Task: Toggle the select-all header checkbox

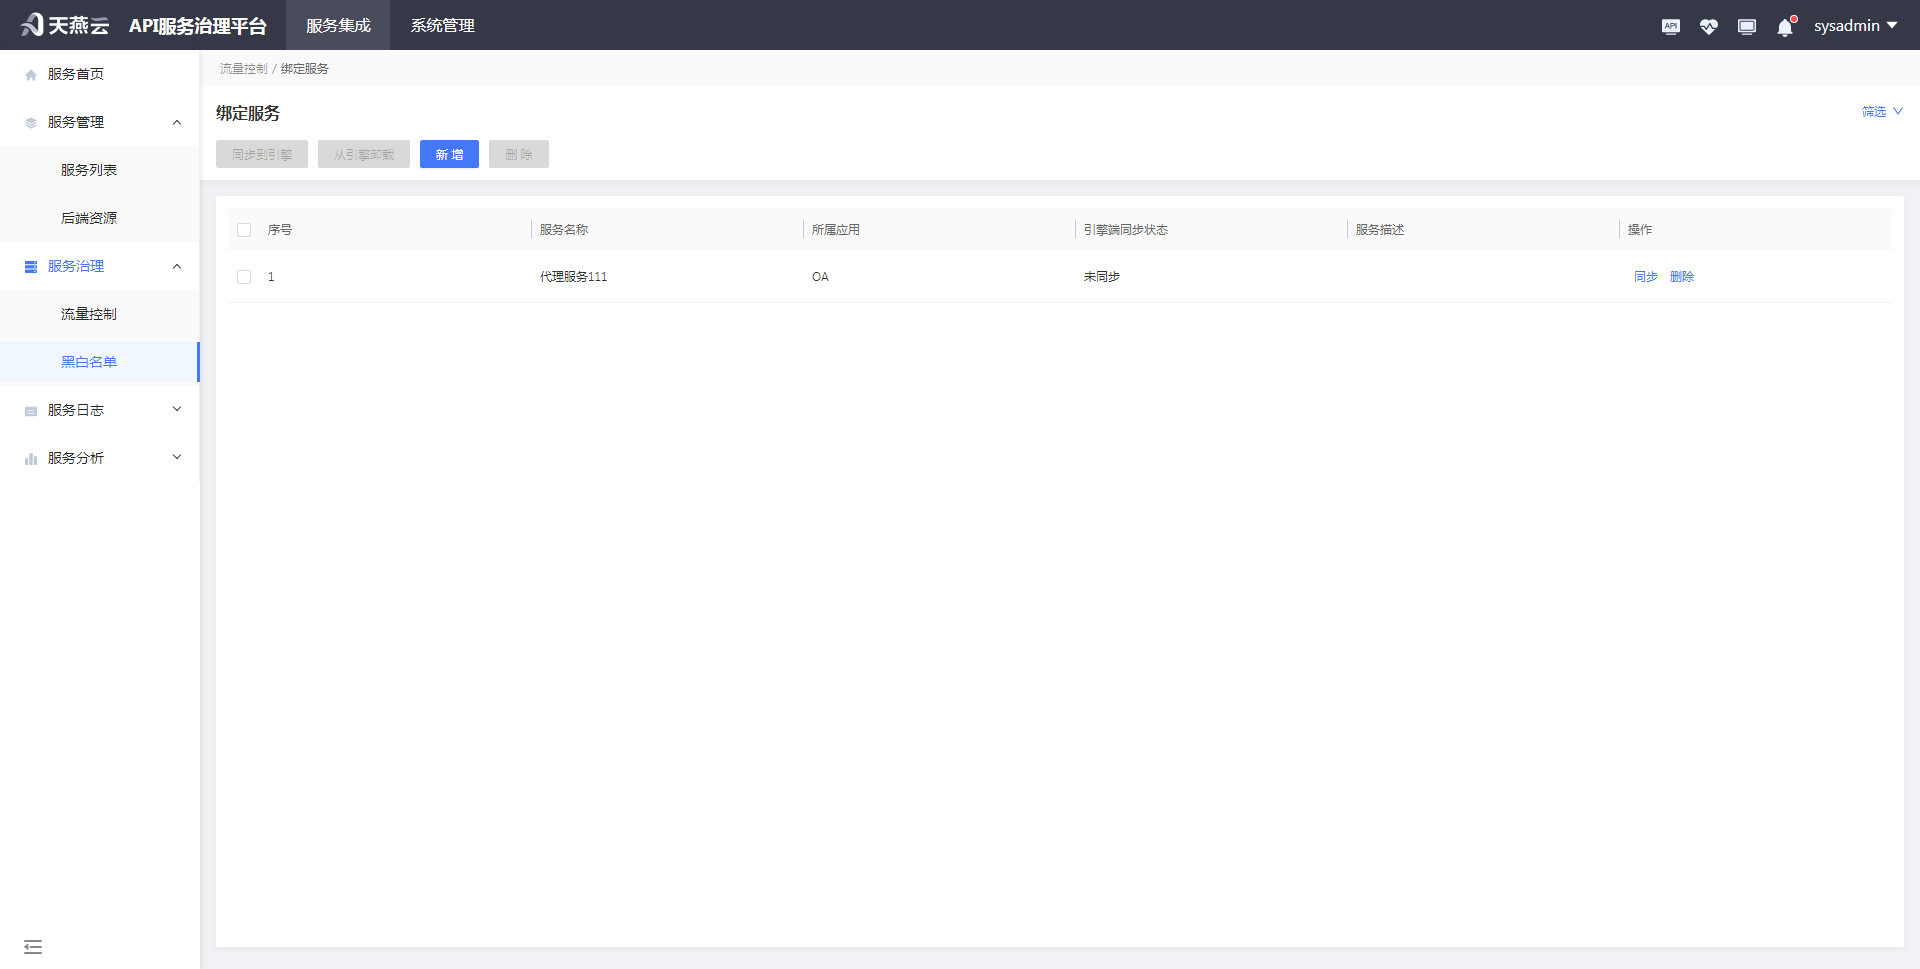Action: (x=244, y=230)
